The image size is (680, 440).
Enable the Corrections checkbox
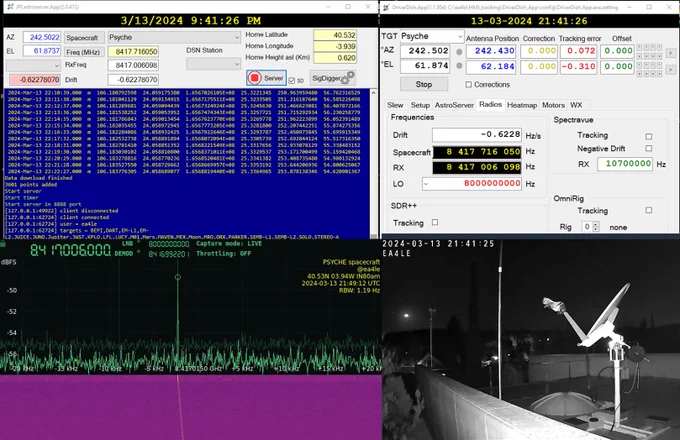[468, 85]
